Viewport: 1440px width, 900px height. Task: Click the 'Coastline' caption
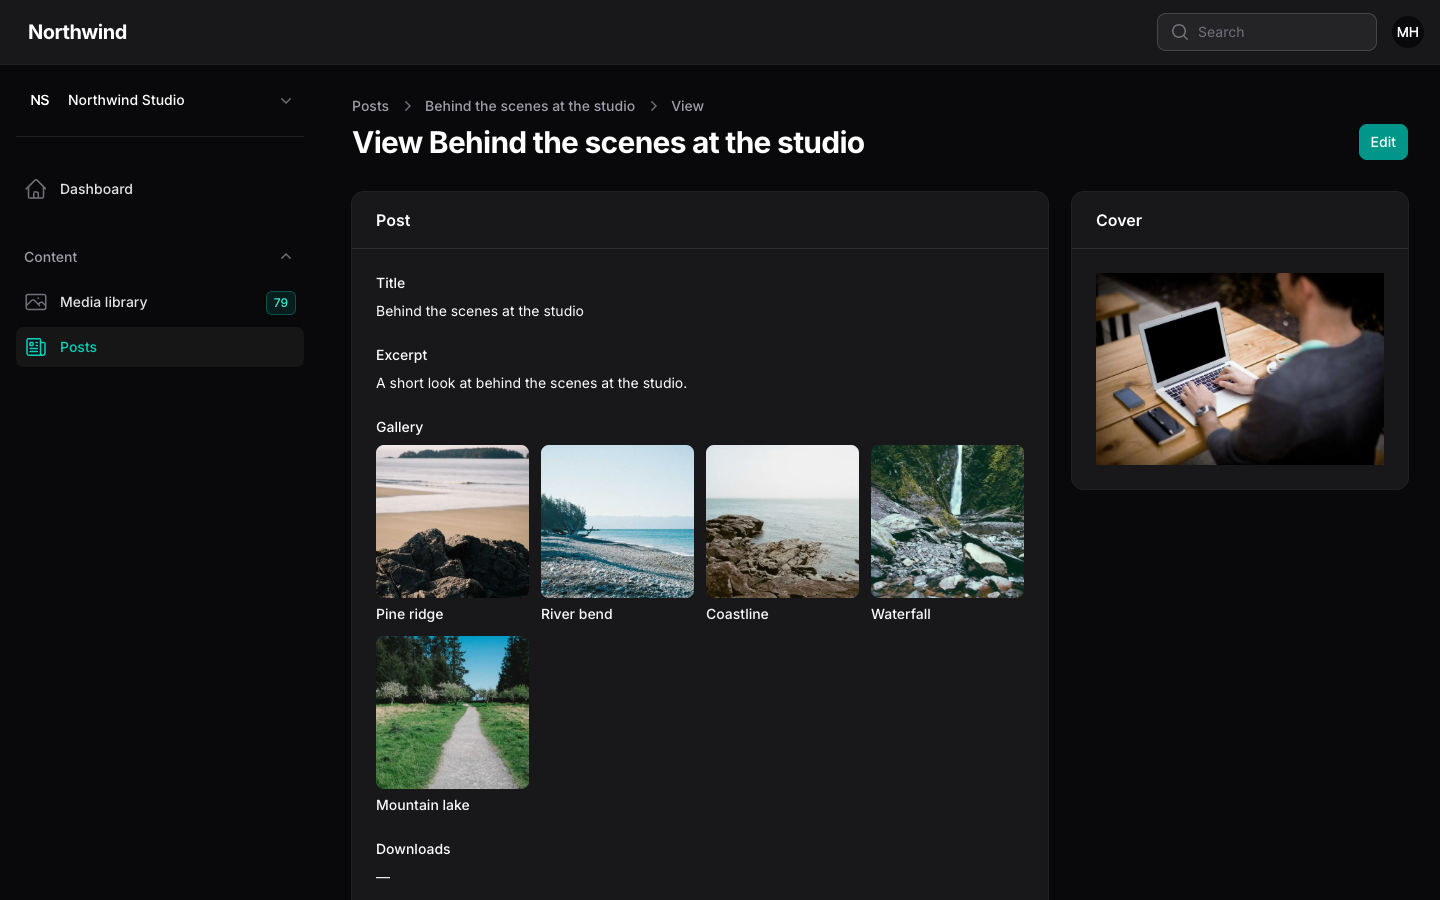(737, 614)
